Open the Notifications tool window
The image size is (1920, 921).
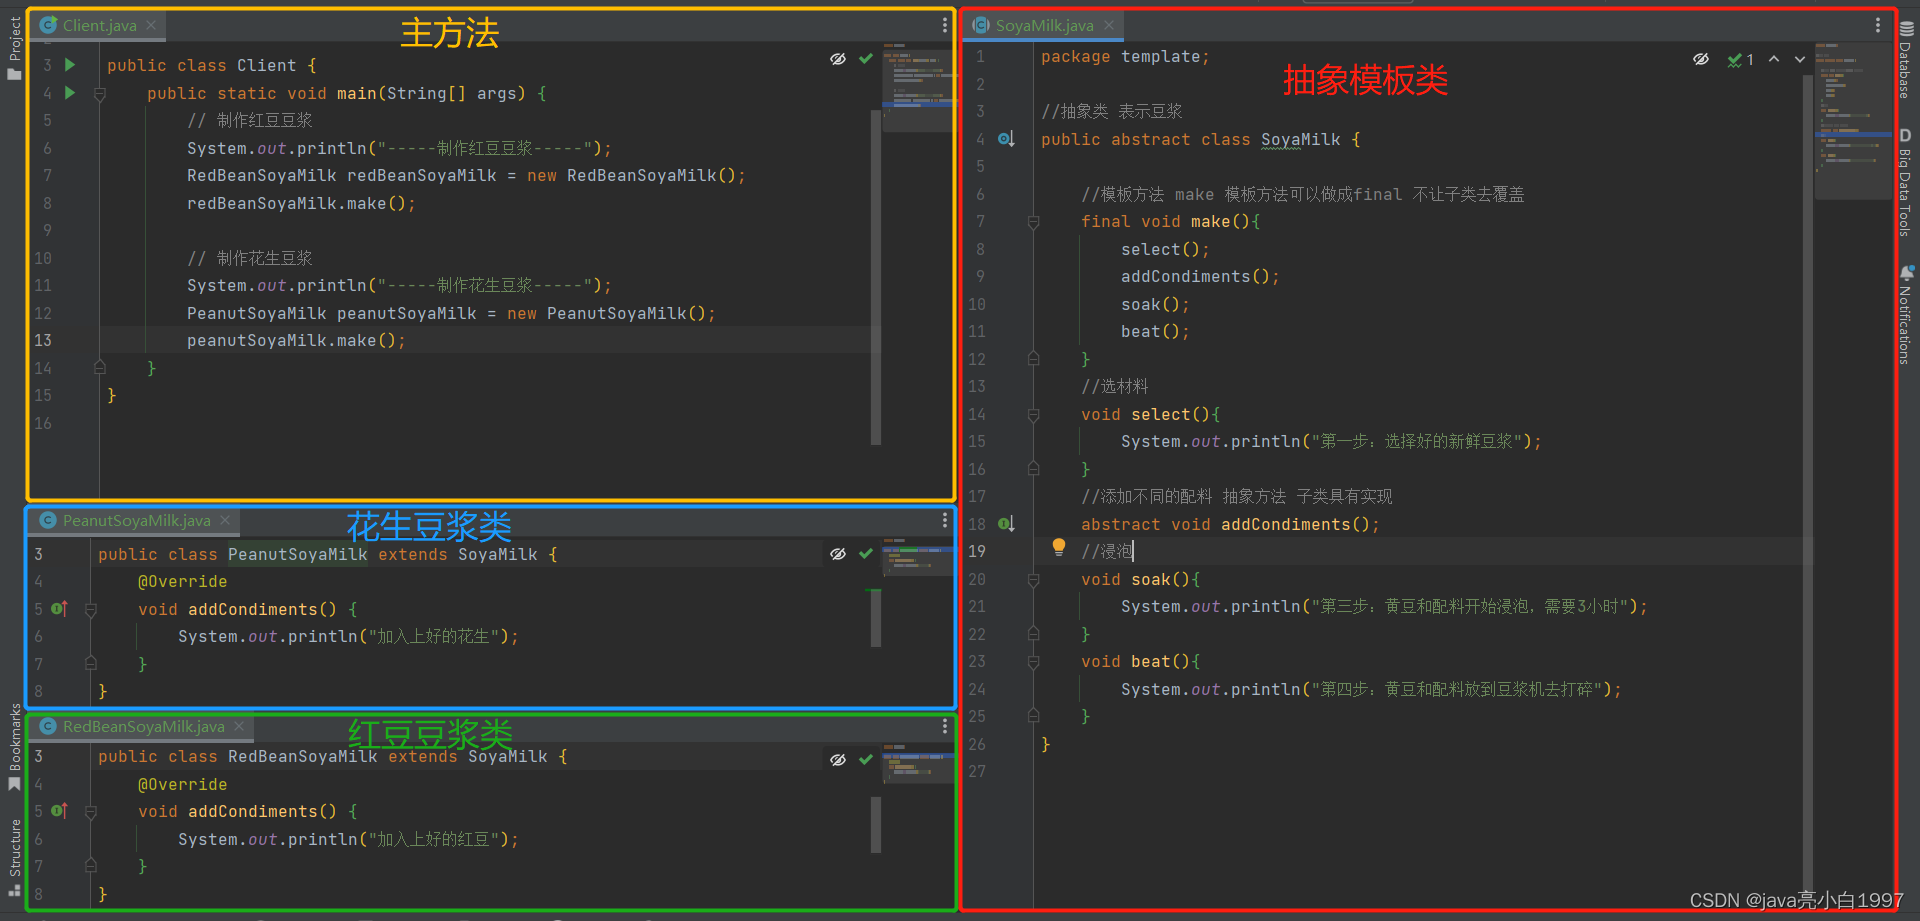pyautogui.click(x=1906, y=315)
